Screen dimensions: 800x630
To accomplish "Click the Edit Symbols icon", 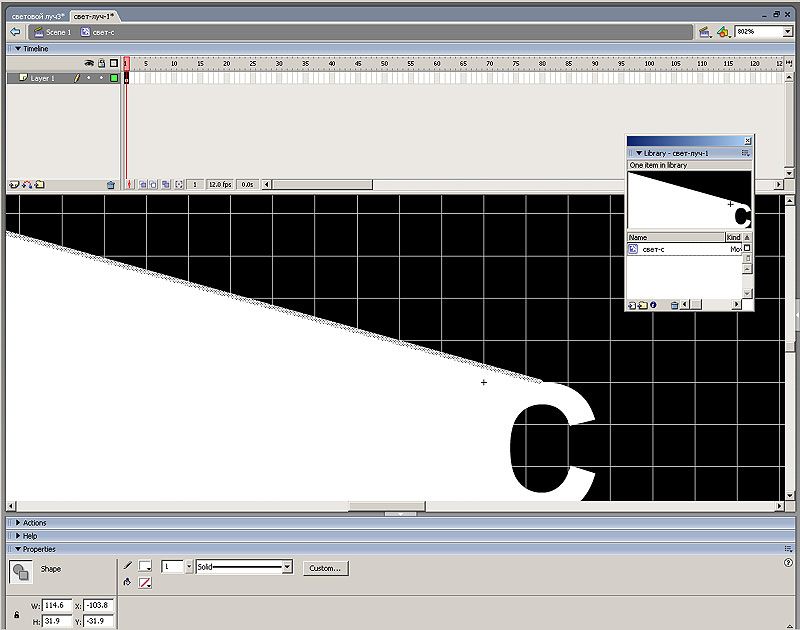I will [x=723, y=32].
